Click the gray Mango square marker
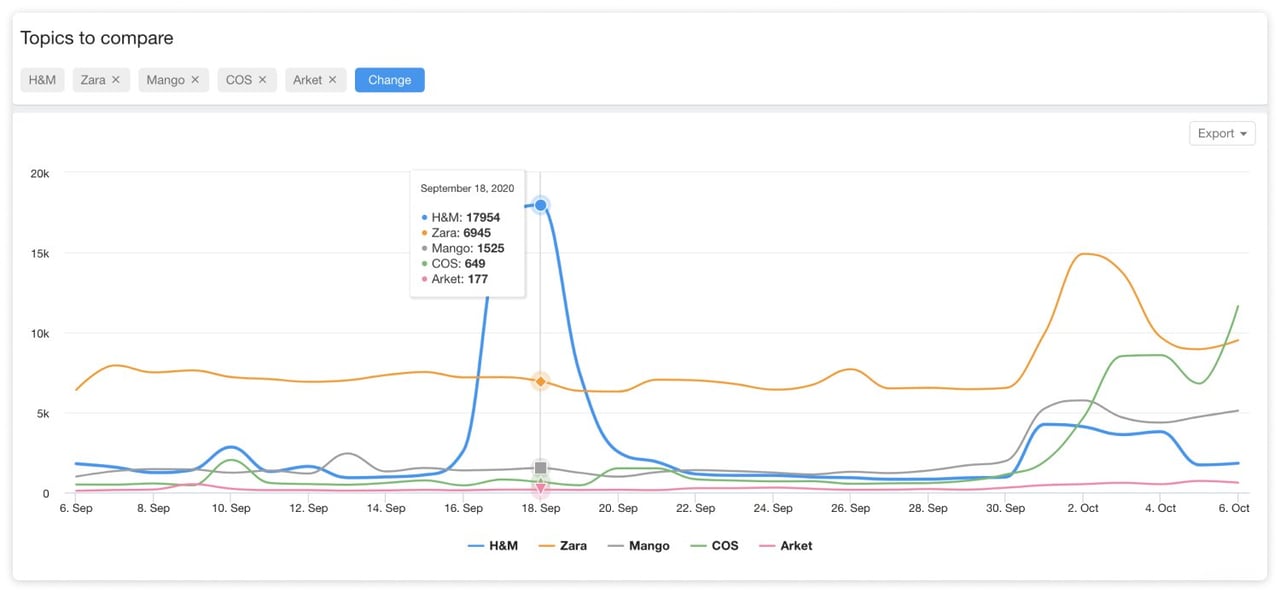This screenshot has width=1280, height=593. (x=541, y=468)
